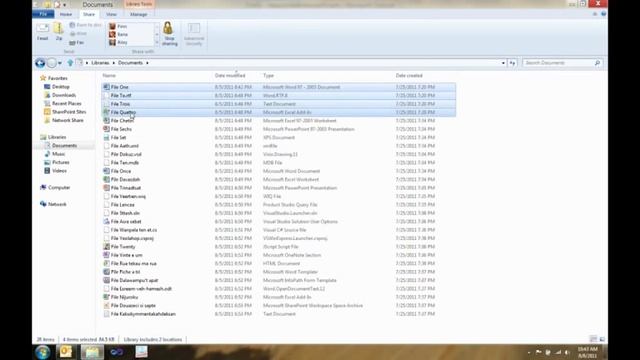Open Outlook from the taskbar
The height and width of the screenshot is (360, 640).
66,351
